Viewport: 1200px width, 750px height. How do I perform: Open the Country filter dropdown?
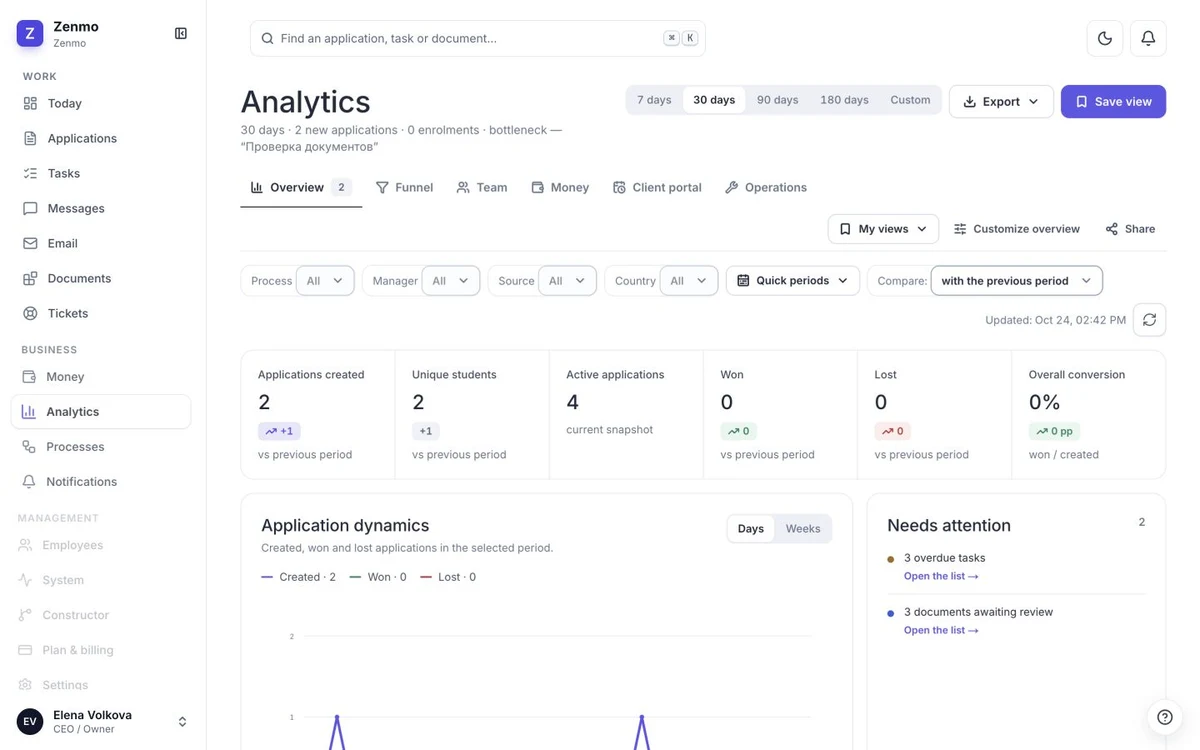pyautogui.click(x=689, y=281)
